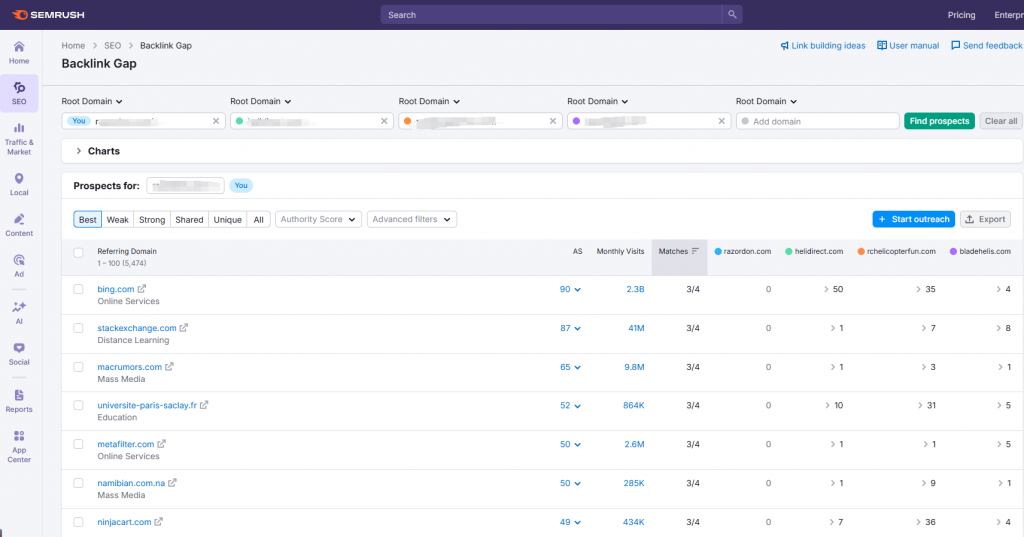Open ninjacart.com external link icon

pyautogui.click(x=159, y=522)
